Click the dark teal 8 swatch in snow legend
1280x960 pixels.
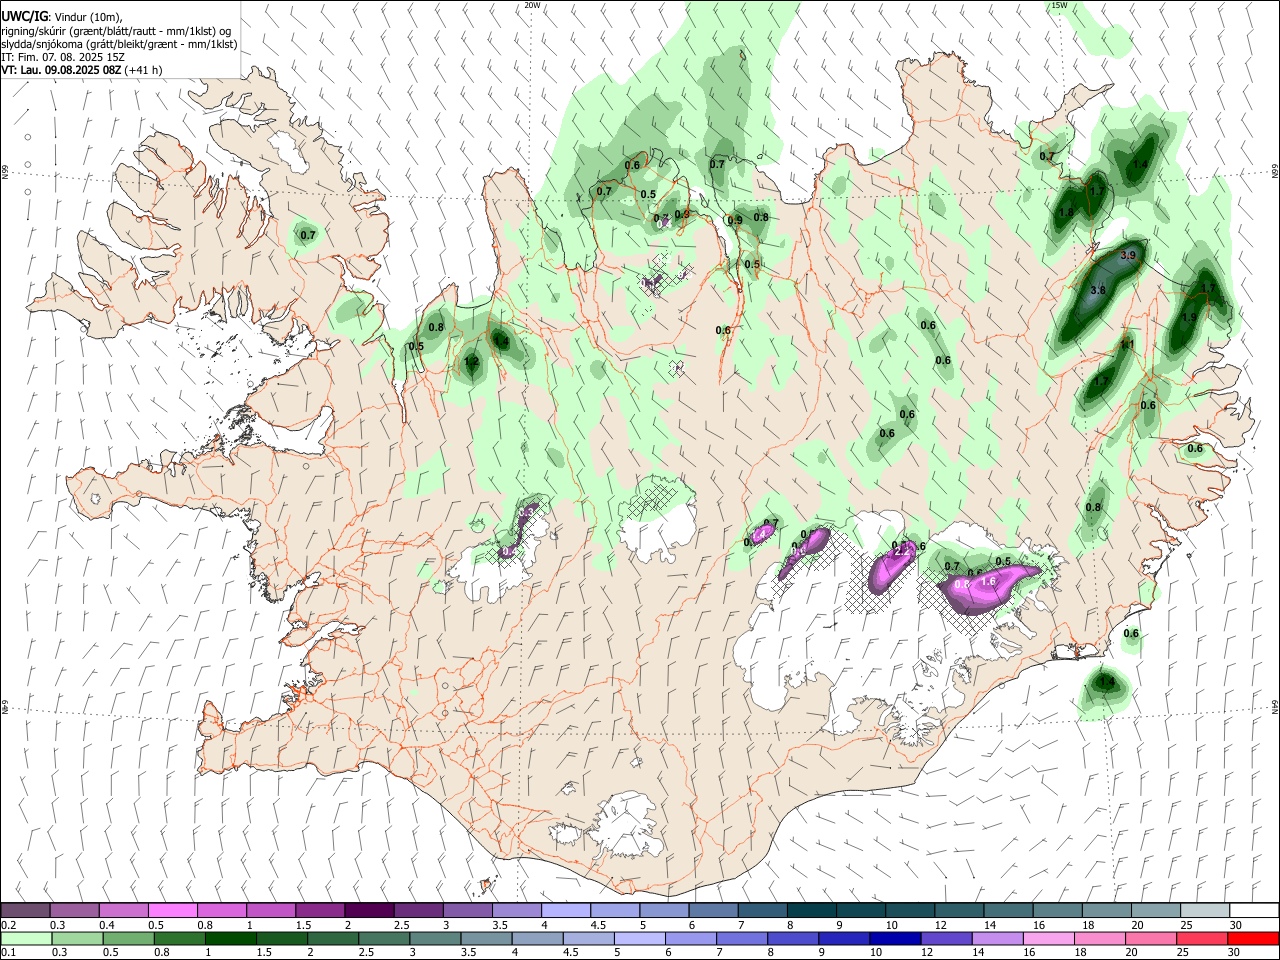click(812, 910)
